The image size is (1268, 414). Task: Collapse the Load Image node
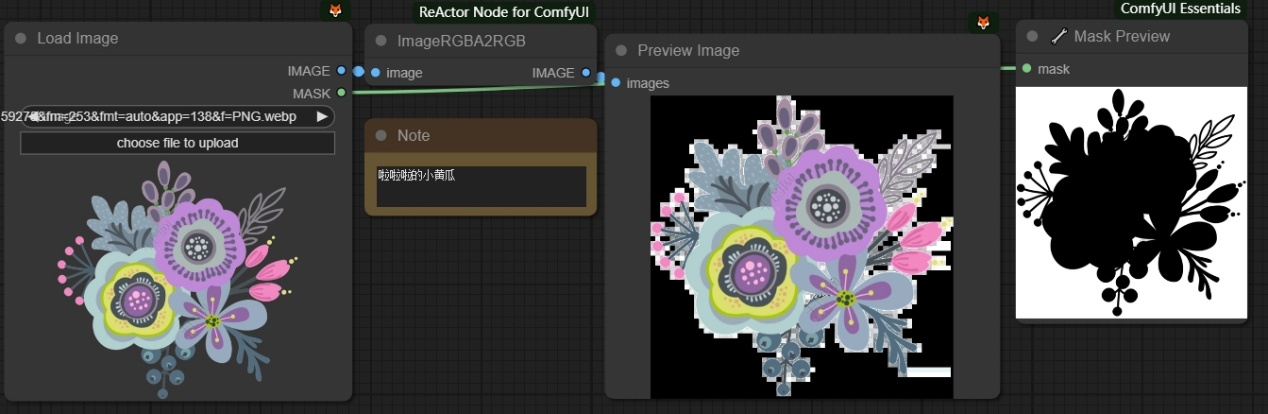(20, 39)
